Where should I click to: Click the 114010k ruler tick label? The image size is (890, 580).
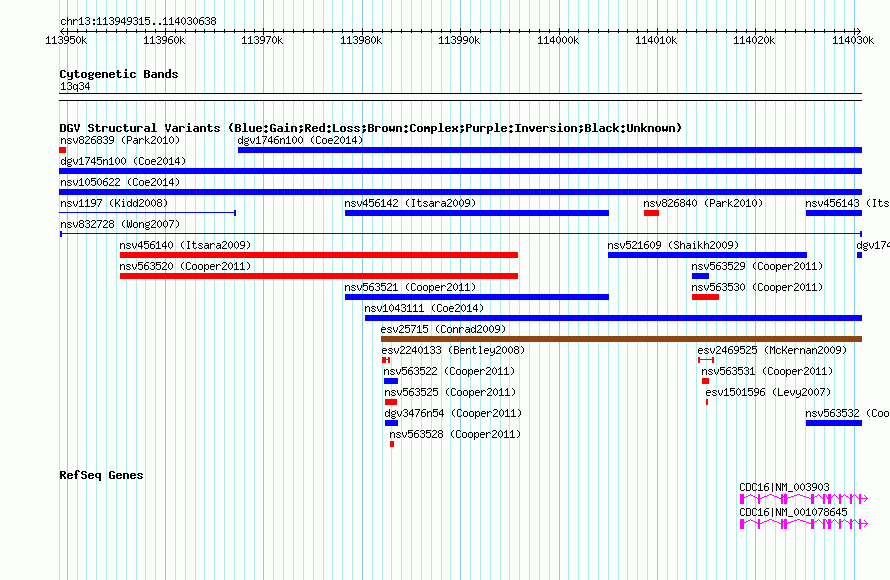[656, 40]
